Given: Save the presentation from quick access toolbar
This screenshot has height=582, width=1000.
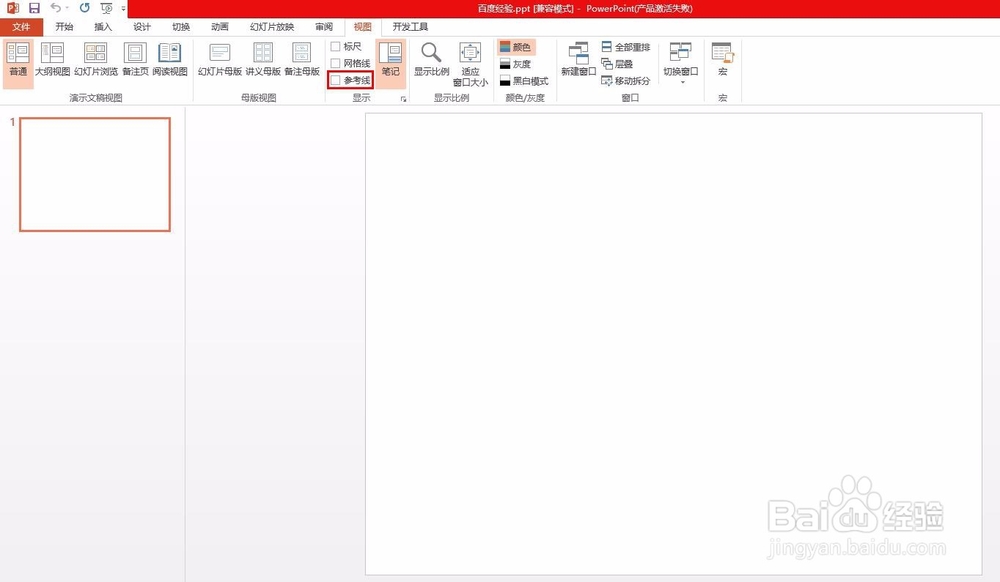Looking at the screenshot, I should [34, 8].
